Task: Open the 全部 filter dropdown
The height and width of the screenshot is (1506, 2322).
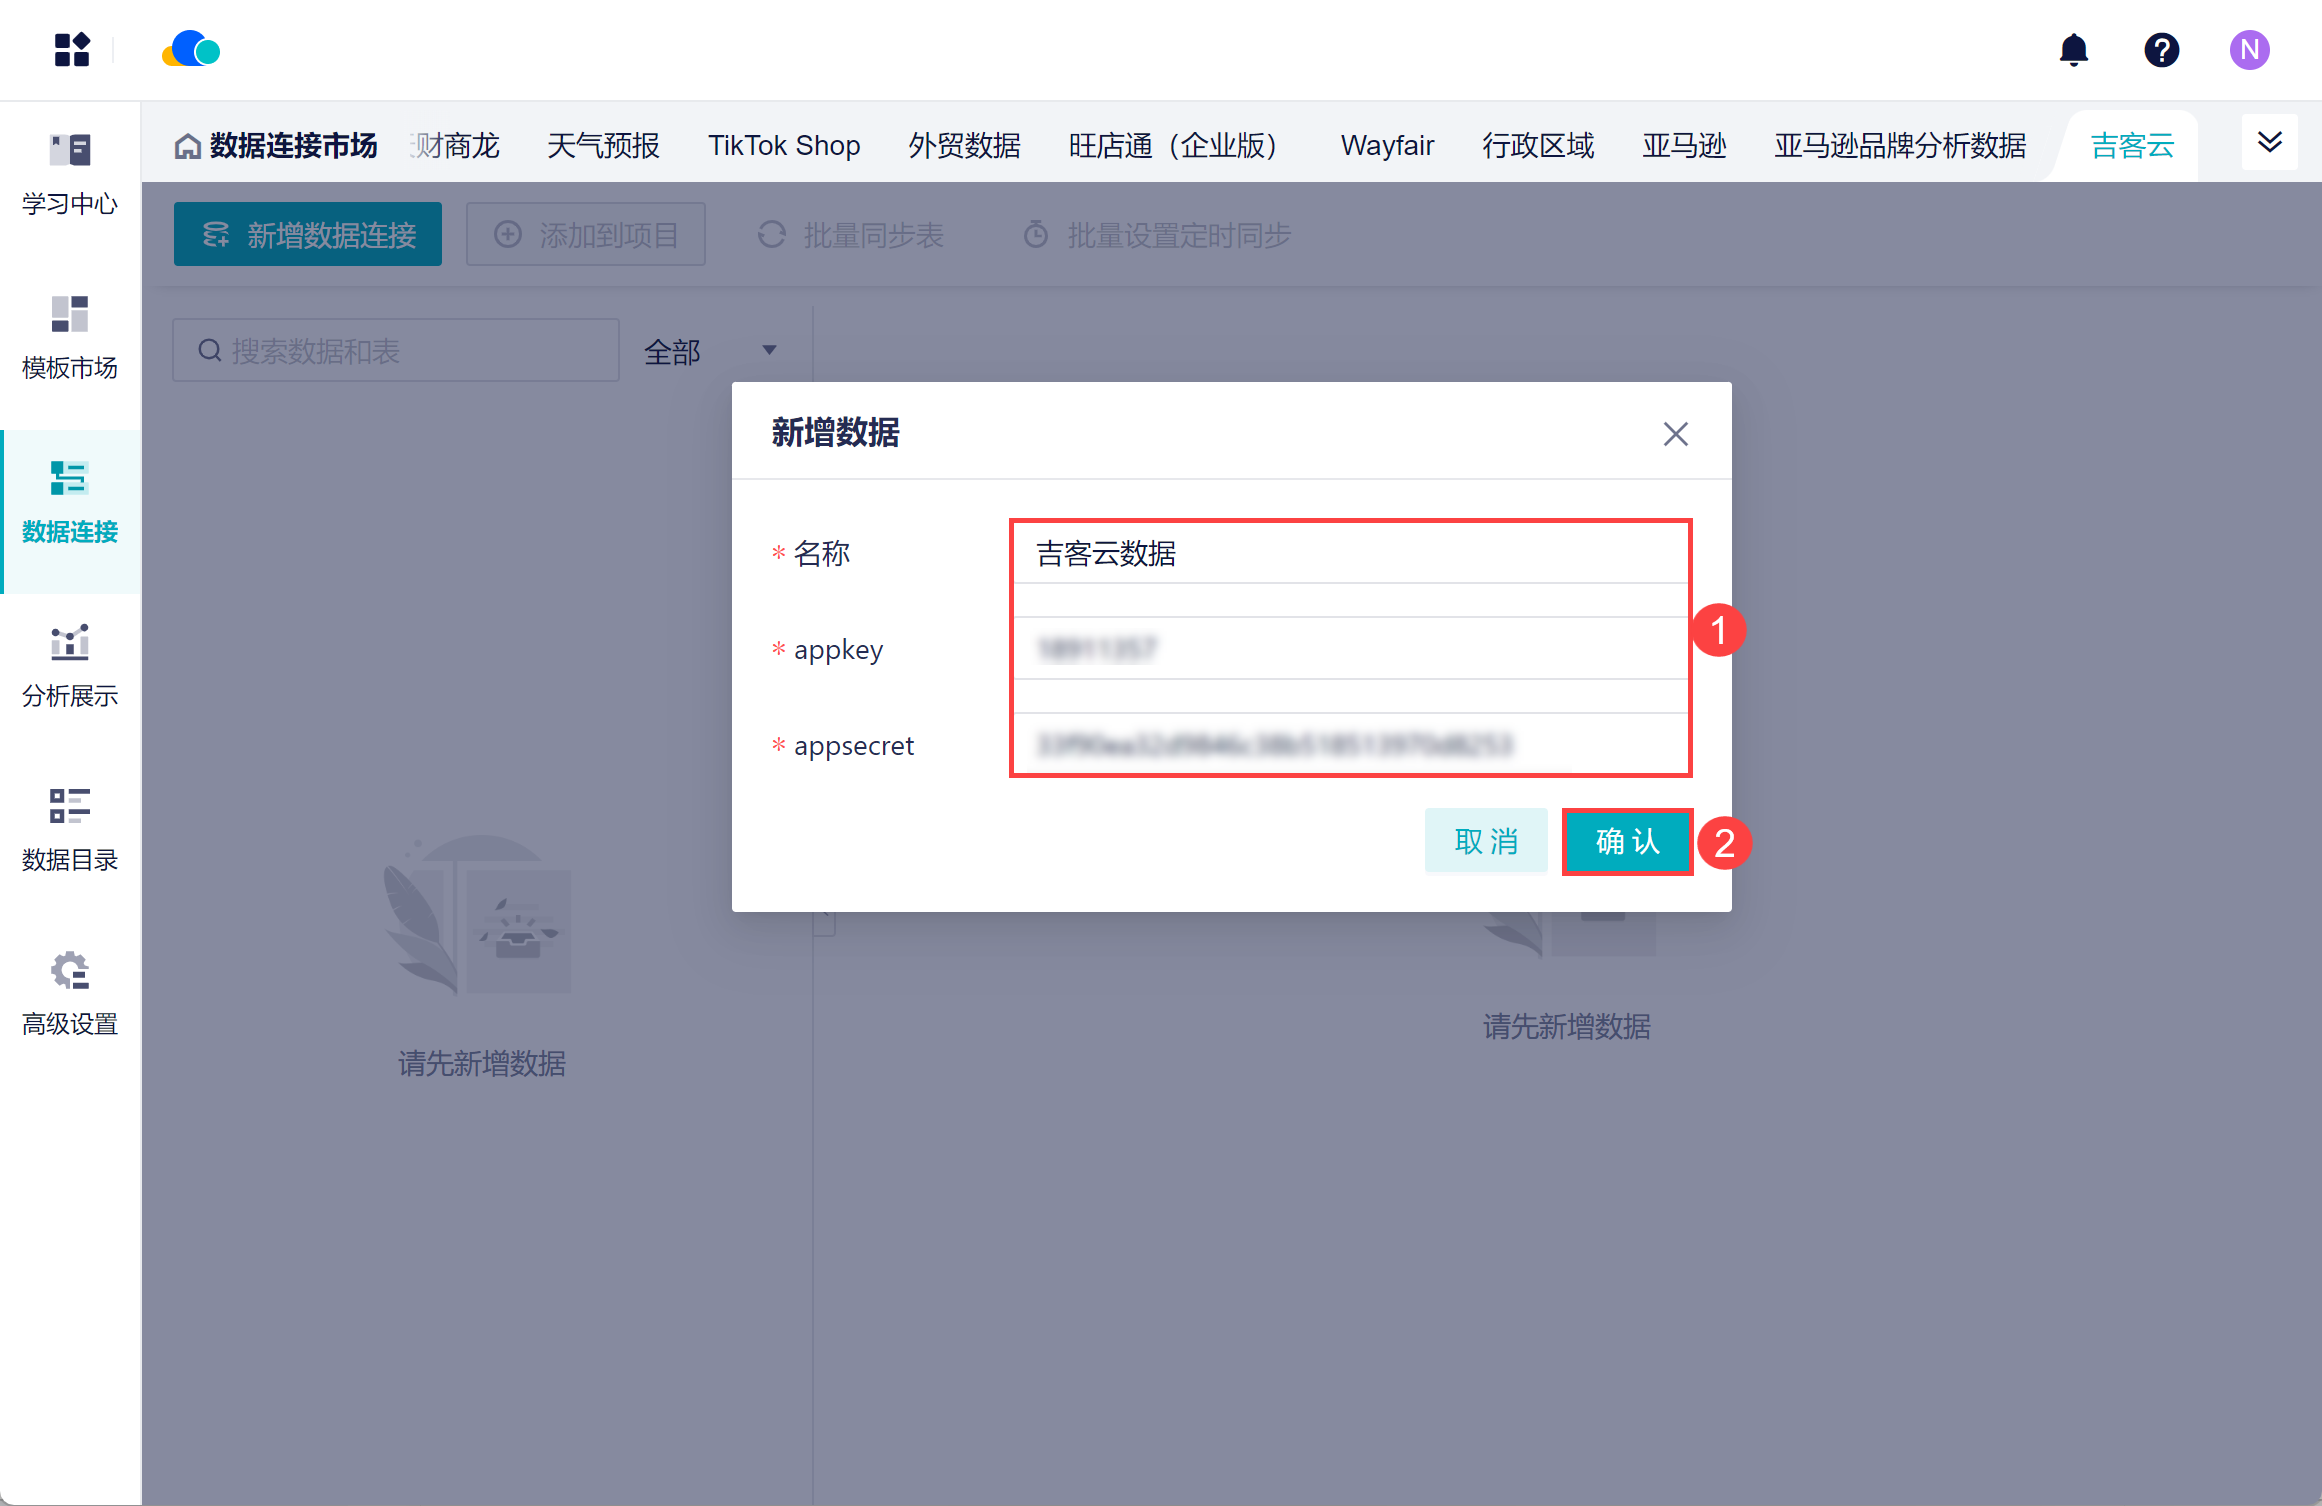Action: point(710,351)
